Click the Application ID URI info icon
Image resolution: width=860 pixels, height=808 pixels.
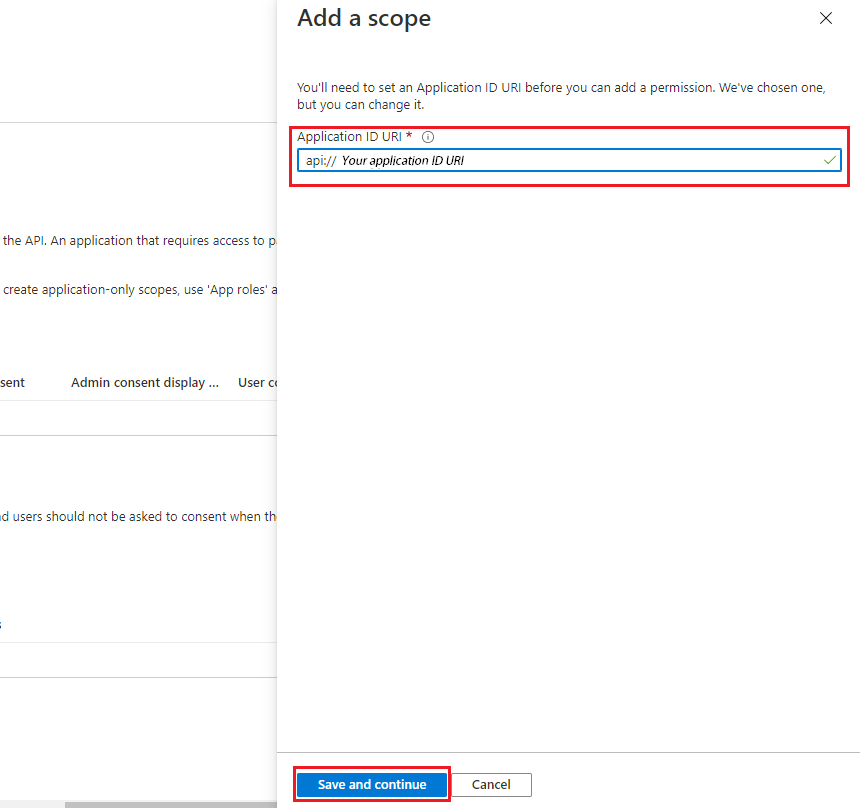pyautogui.click(x=428, y=137)
